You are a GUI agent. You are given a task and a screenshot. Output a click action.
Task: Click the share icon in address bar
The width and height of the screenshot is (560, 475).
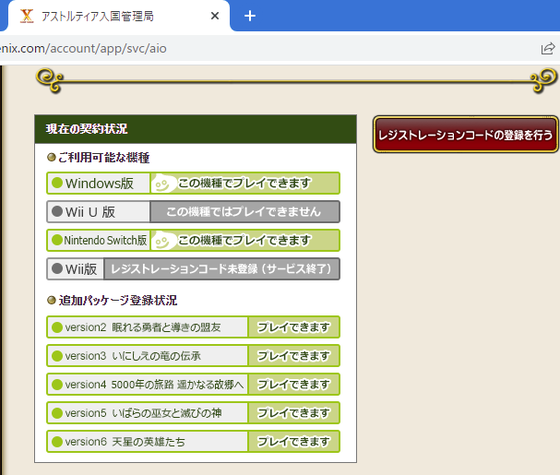[x=548, y=48]
